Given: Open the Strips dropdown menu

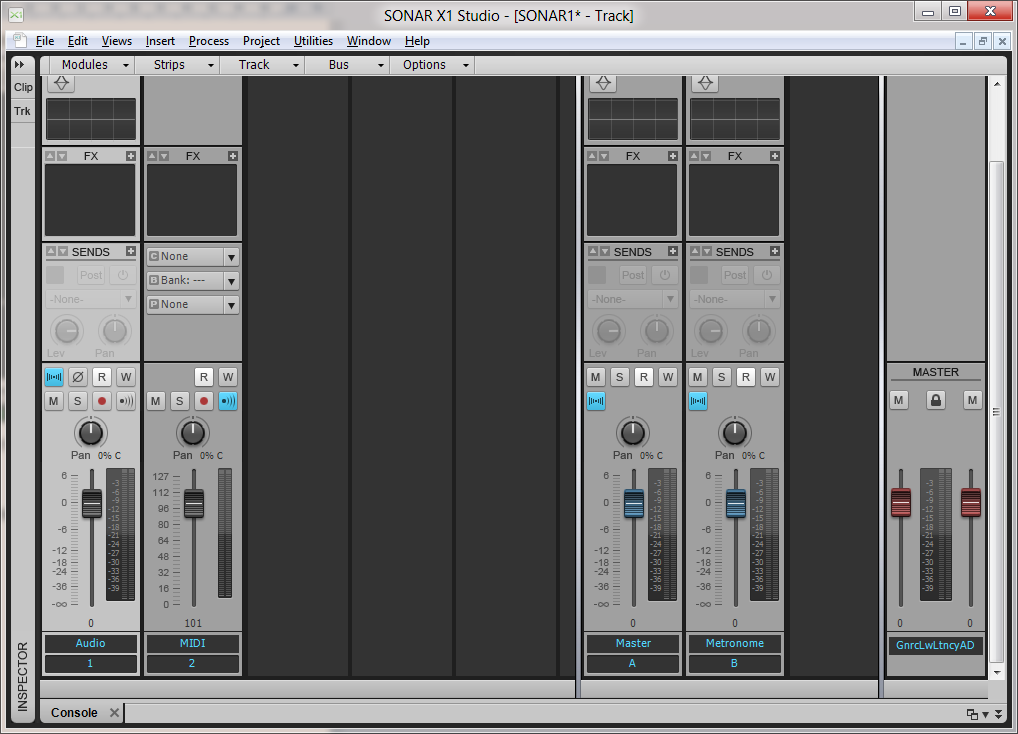Looking at the screenshot, I should (177, 65).
